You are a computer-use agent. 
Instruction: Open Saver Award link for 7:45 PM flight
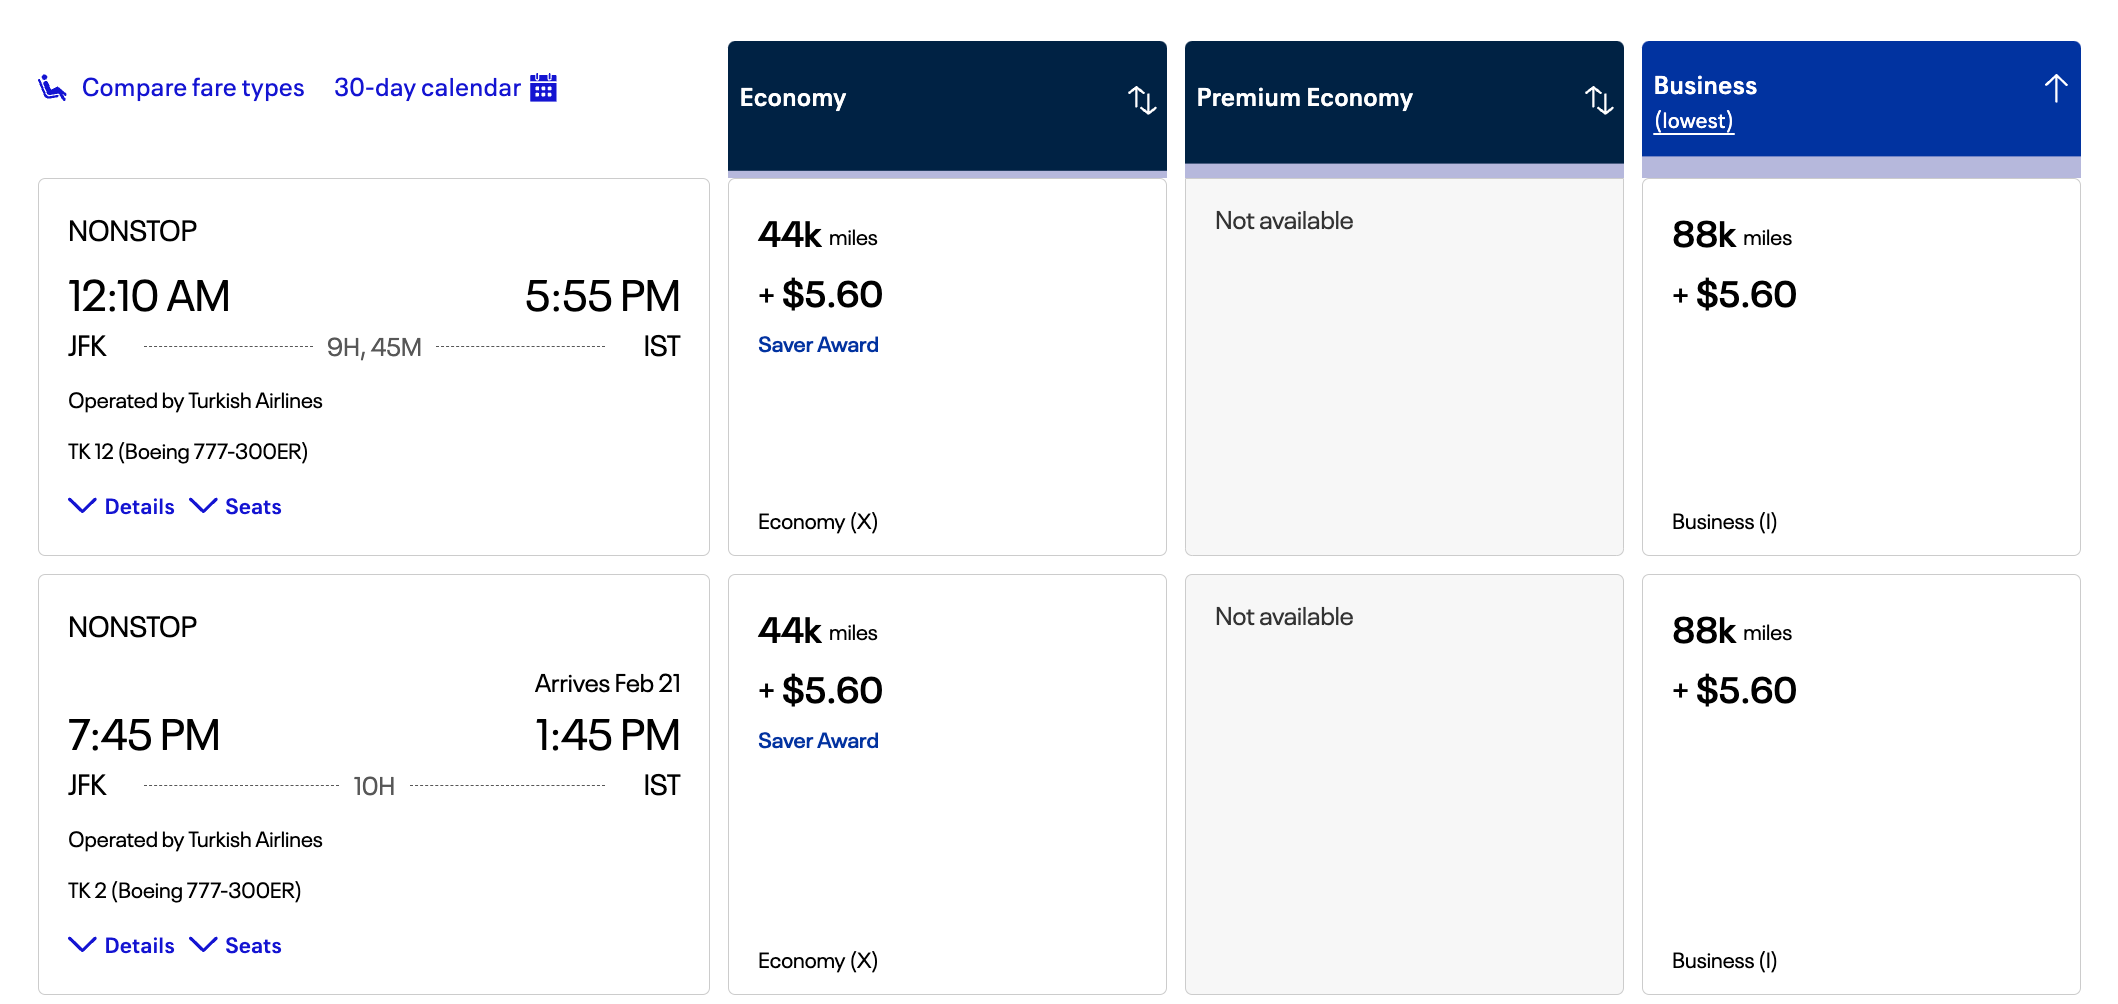click(x=818, y=741)
